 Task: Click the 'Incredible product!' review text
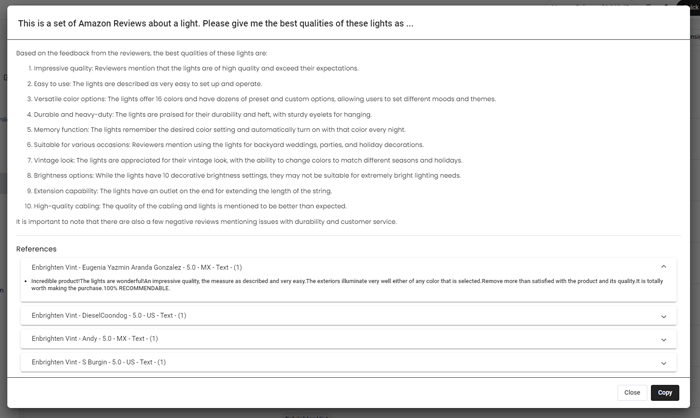(x=345, y=285)
